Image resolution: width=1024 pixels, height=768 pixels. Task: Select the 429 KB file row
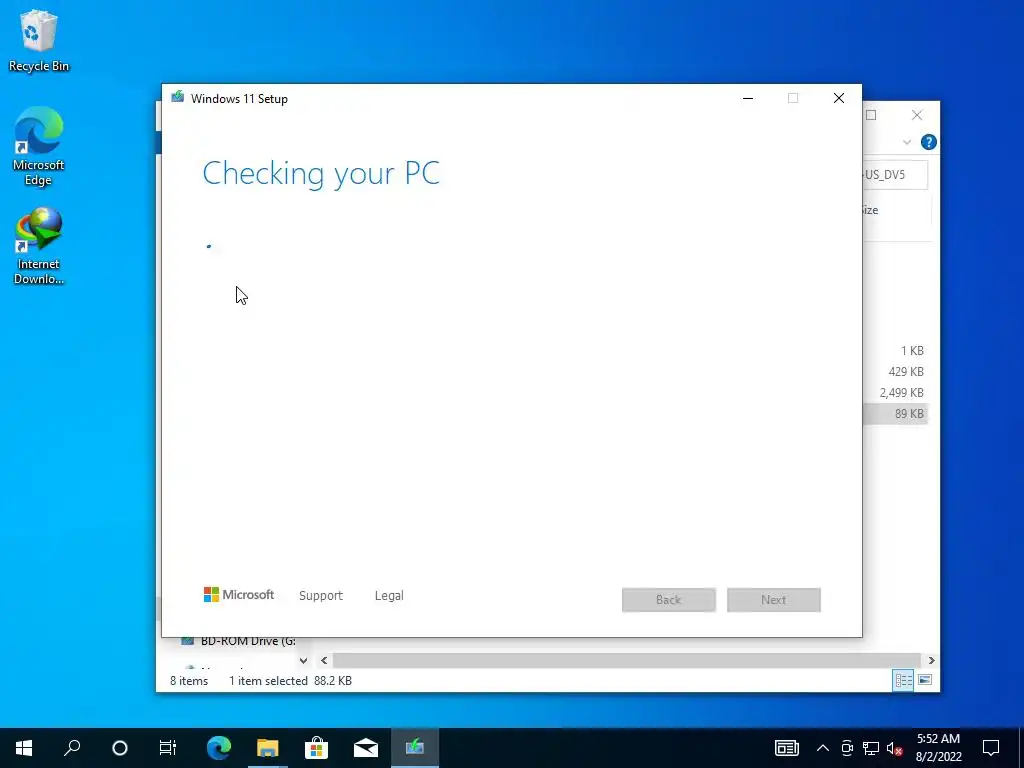tap(895, 372)
